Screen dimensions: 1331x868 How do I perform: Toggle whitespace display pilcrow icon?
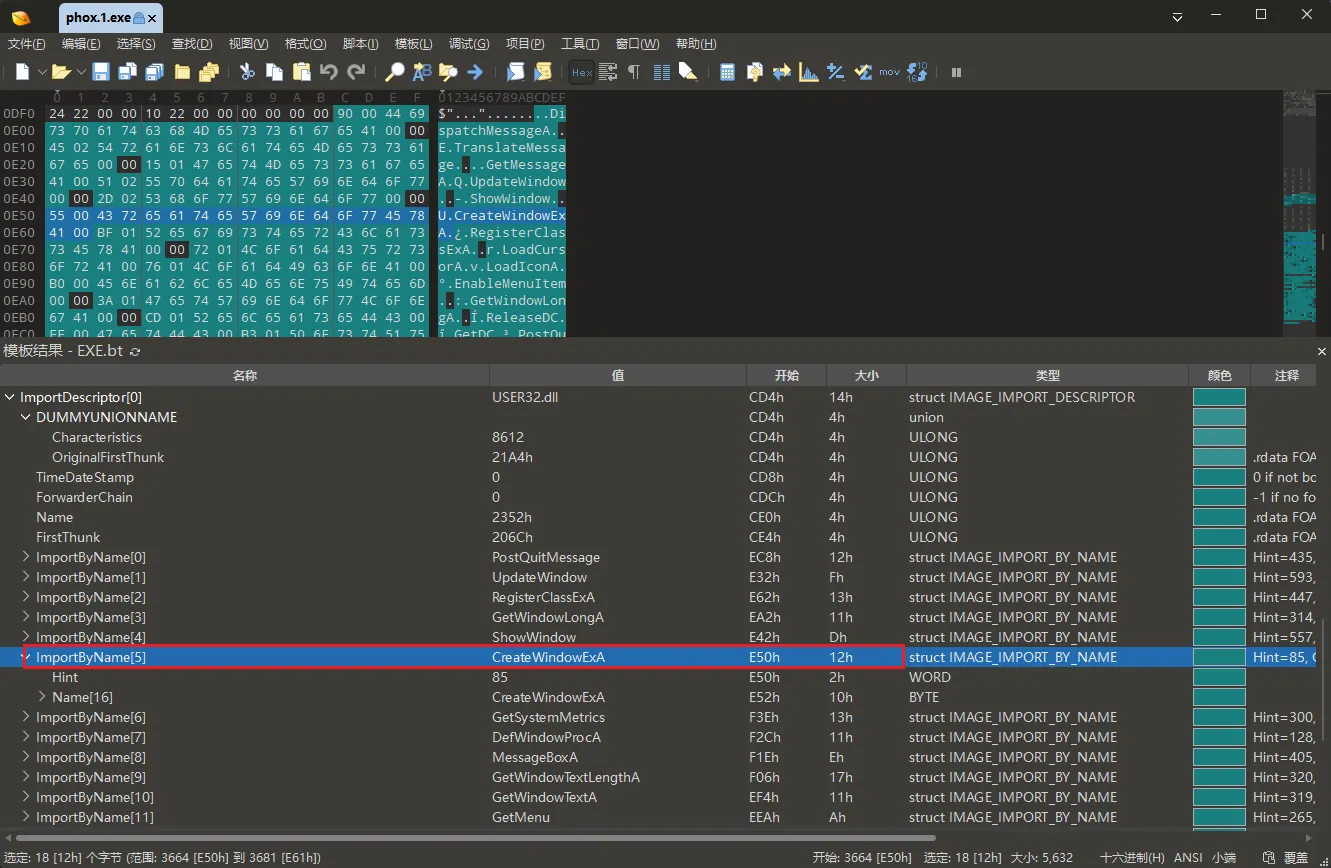(633, 72)
